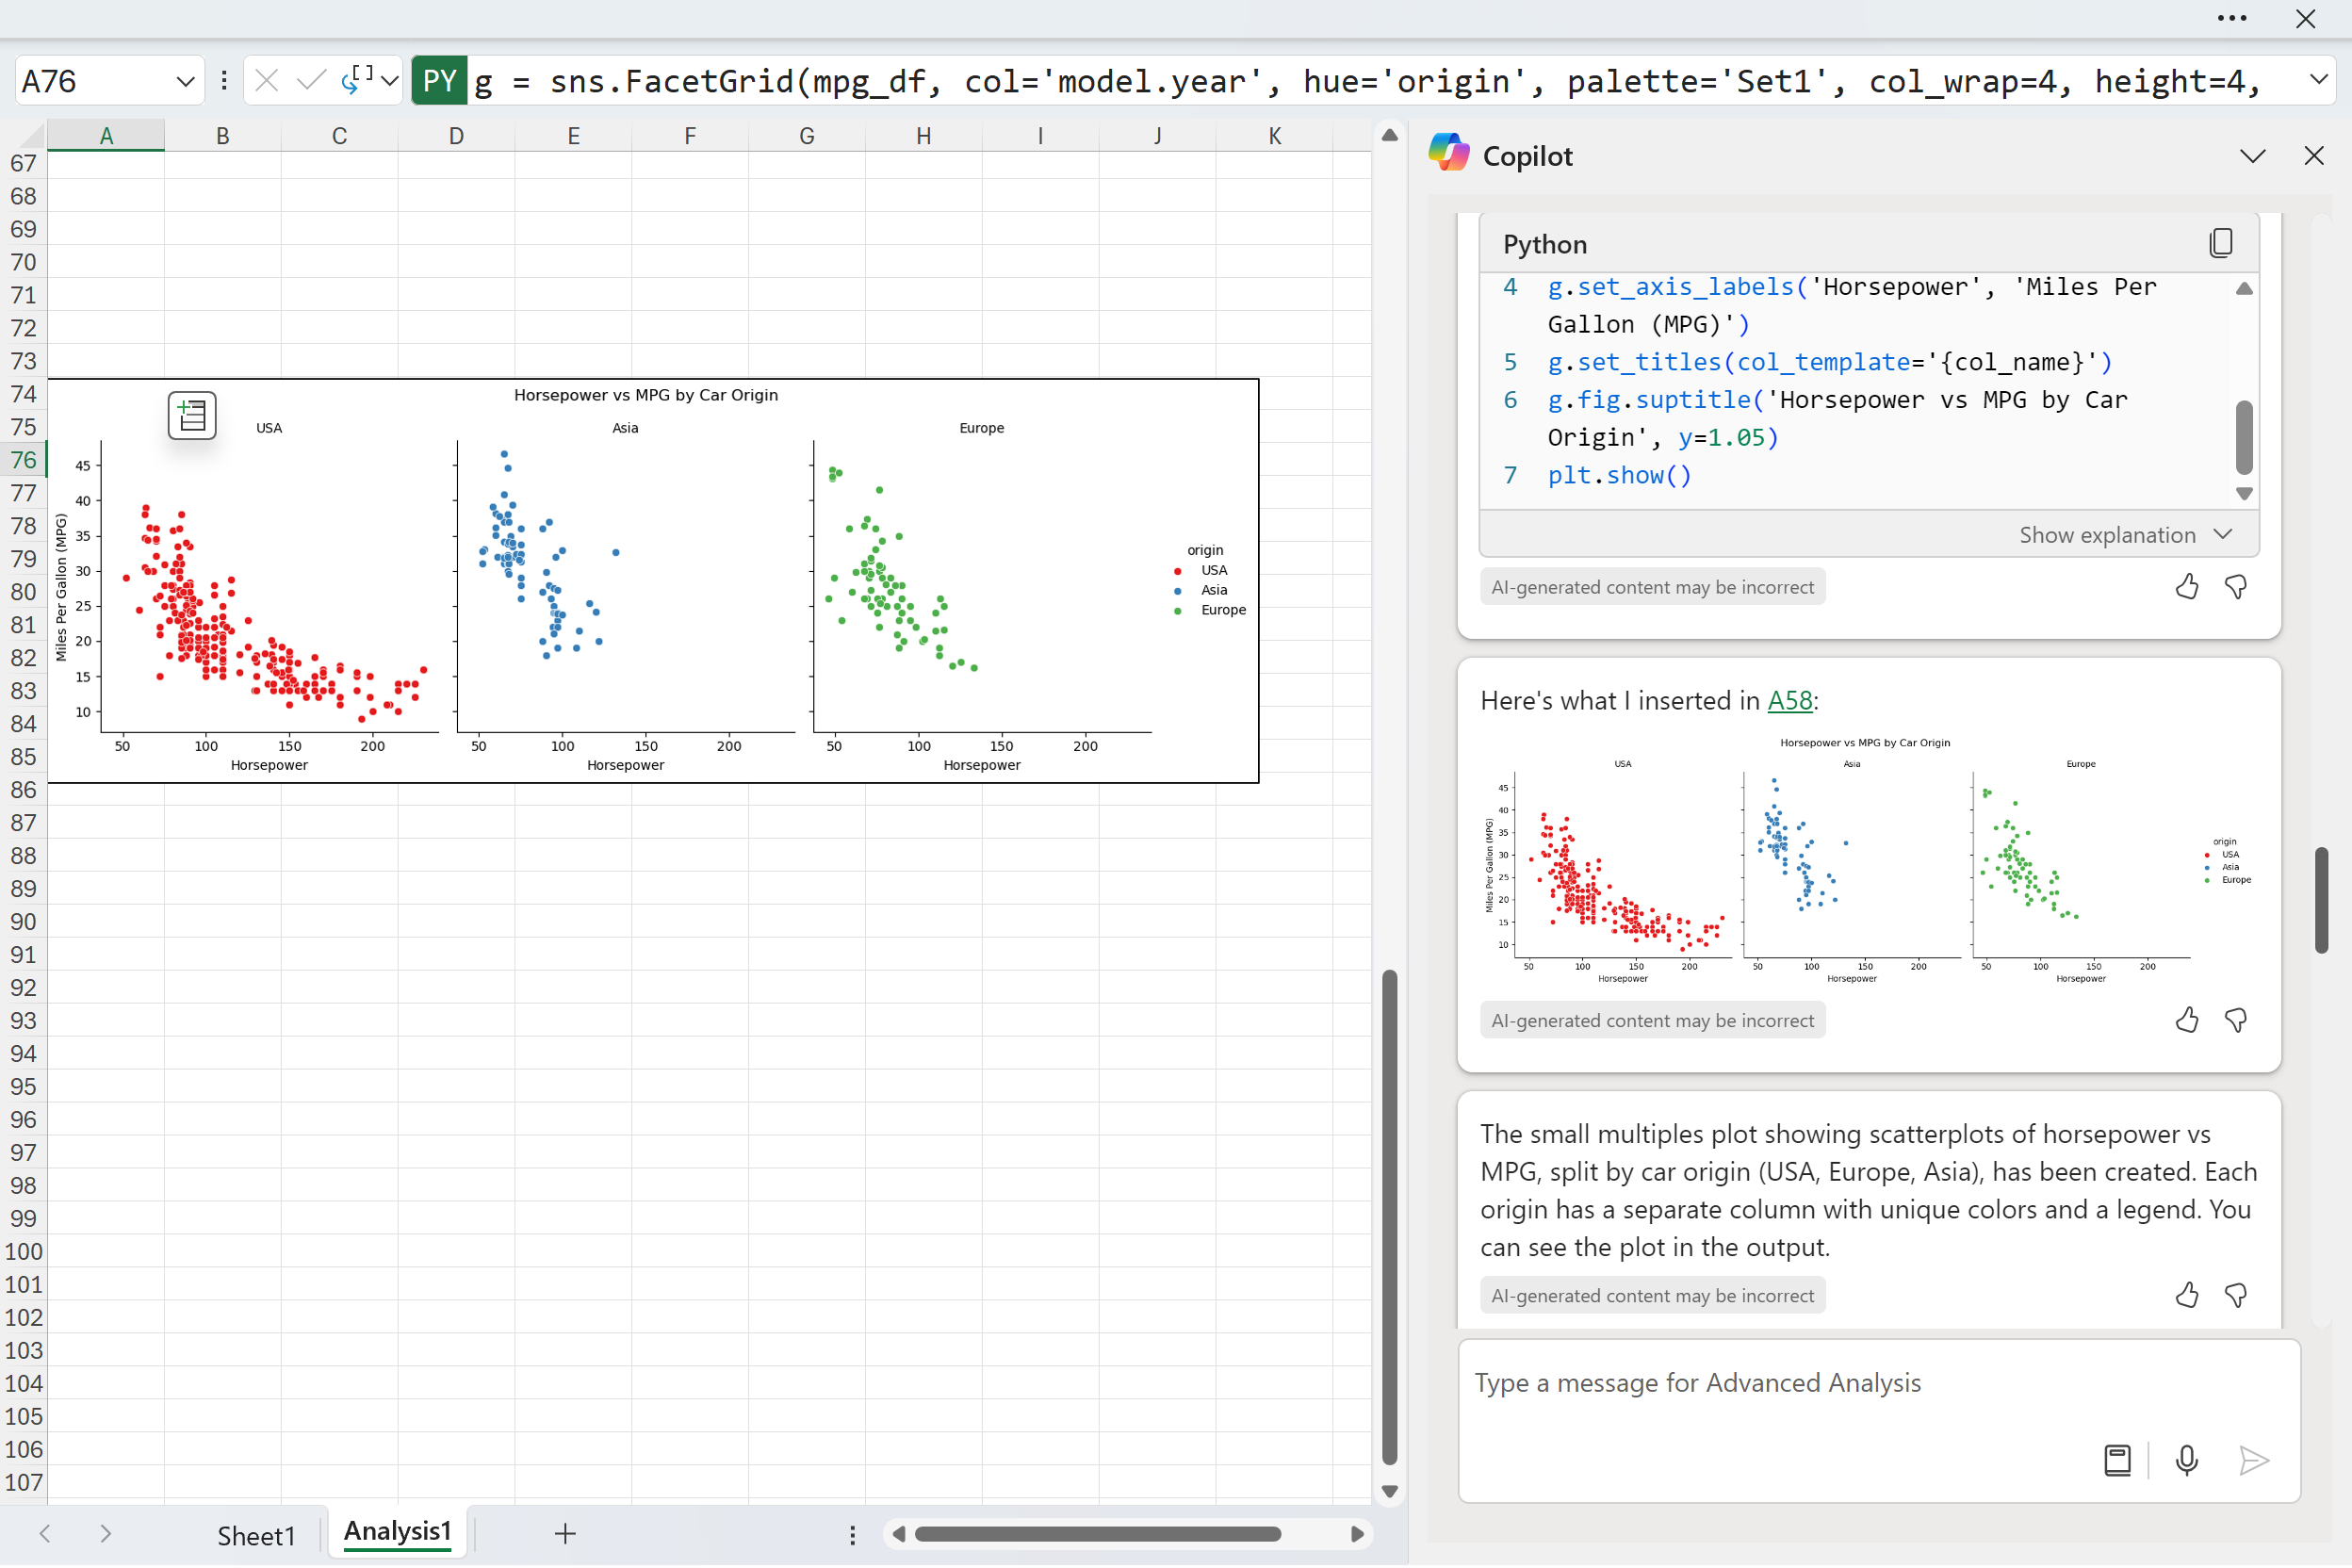Collapse the Copilot pane chevron
The height and width of the screenshot is (1568, 2352).
pos(2252,156)
